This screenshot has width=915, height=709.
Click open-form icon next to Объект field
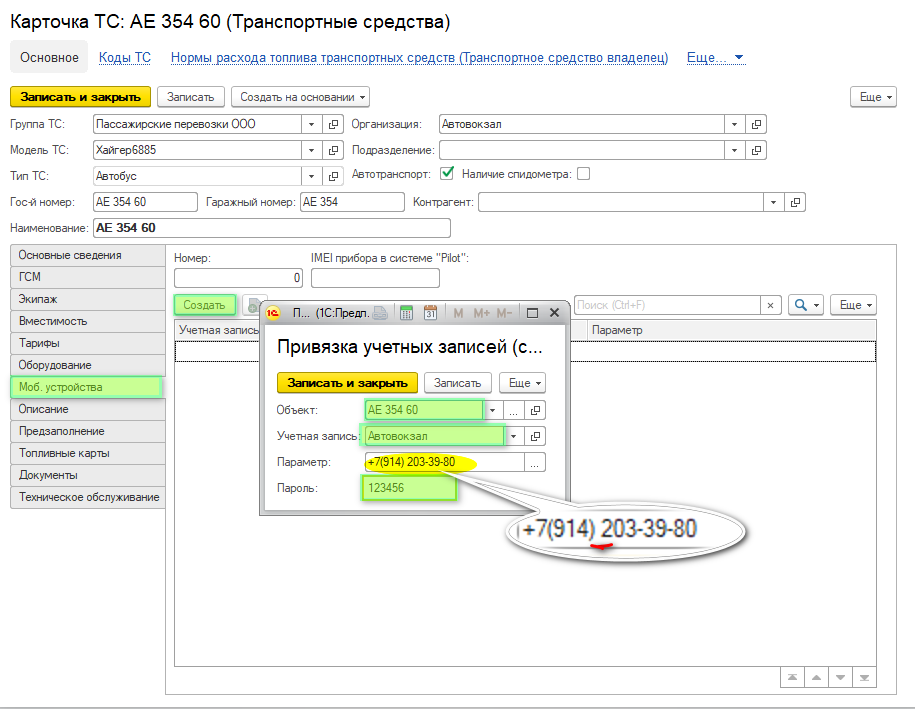pyautogui.click(x=536, y=410)
